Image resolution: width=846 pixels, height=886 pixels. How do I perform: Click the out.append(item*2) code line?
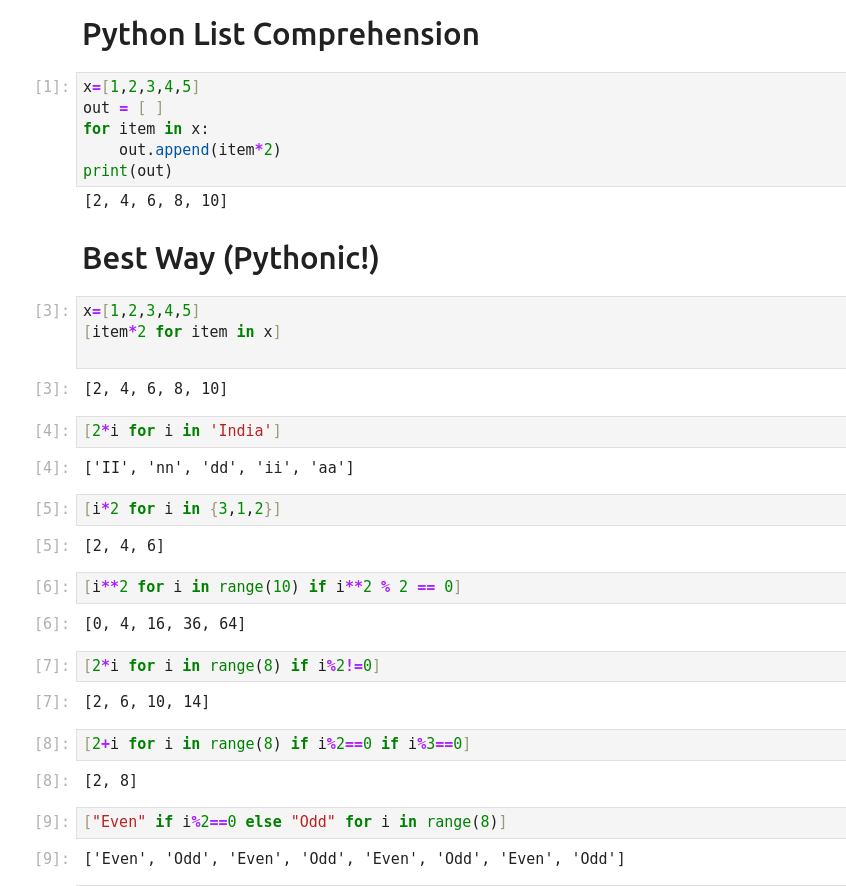200,150
